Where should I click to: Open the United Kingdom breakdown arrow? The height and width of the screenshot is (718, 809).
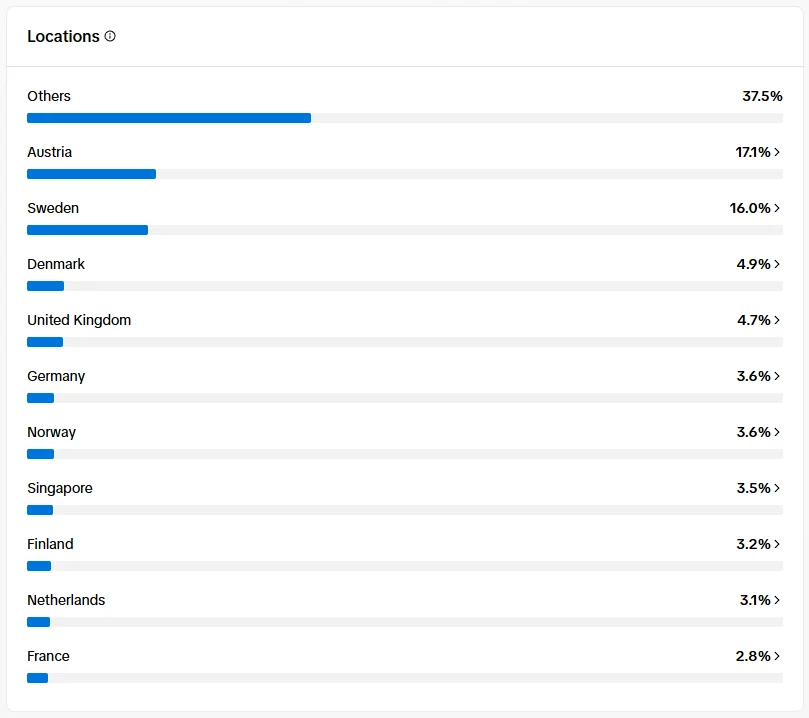[779, 320]
